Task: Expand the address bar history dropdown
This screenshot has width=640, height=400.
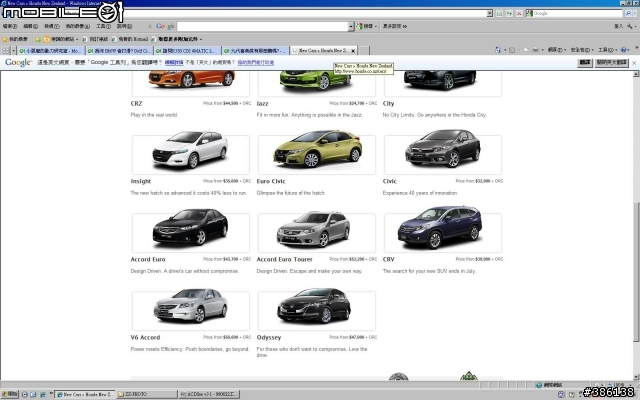Action: (489, 13)
